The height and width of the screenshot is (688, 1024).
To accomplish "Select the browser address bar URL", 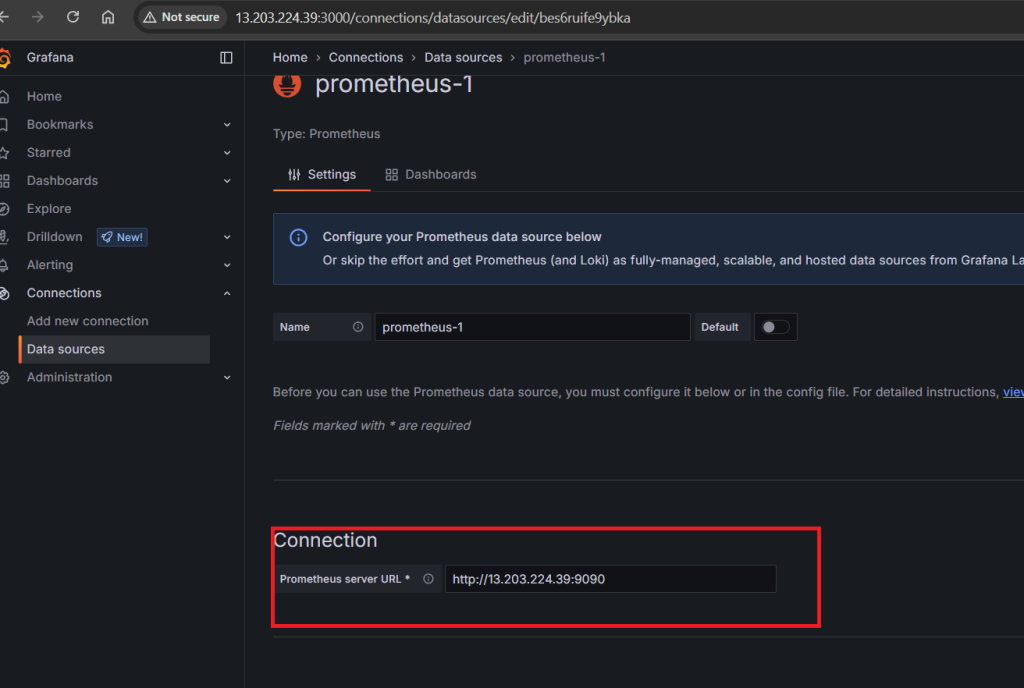I will point(432,18).
